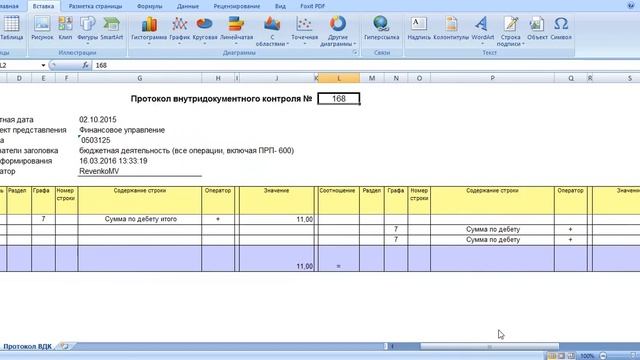Open Charts group dialog launcher
The image size is (640, 360).
click(355, 53)
